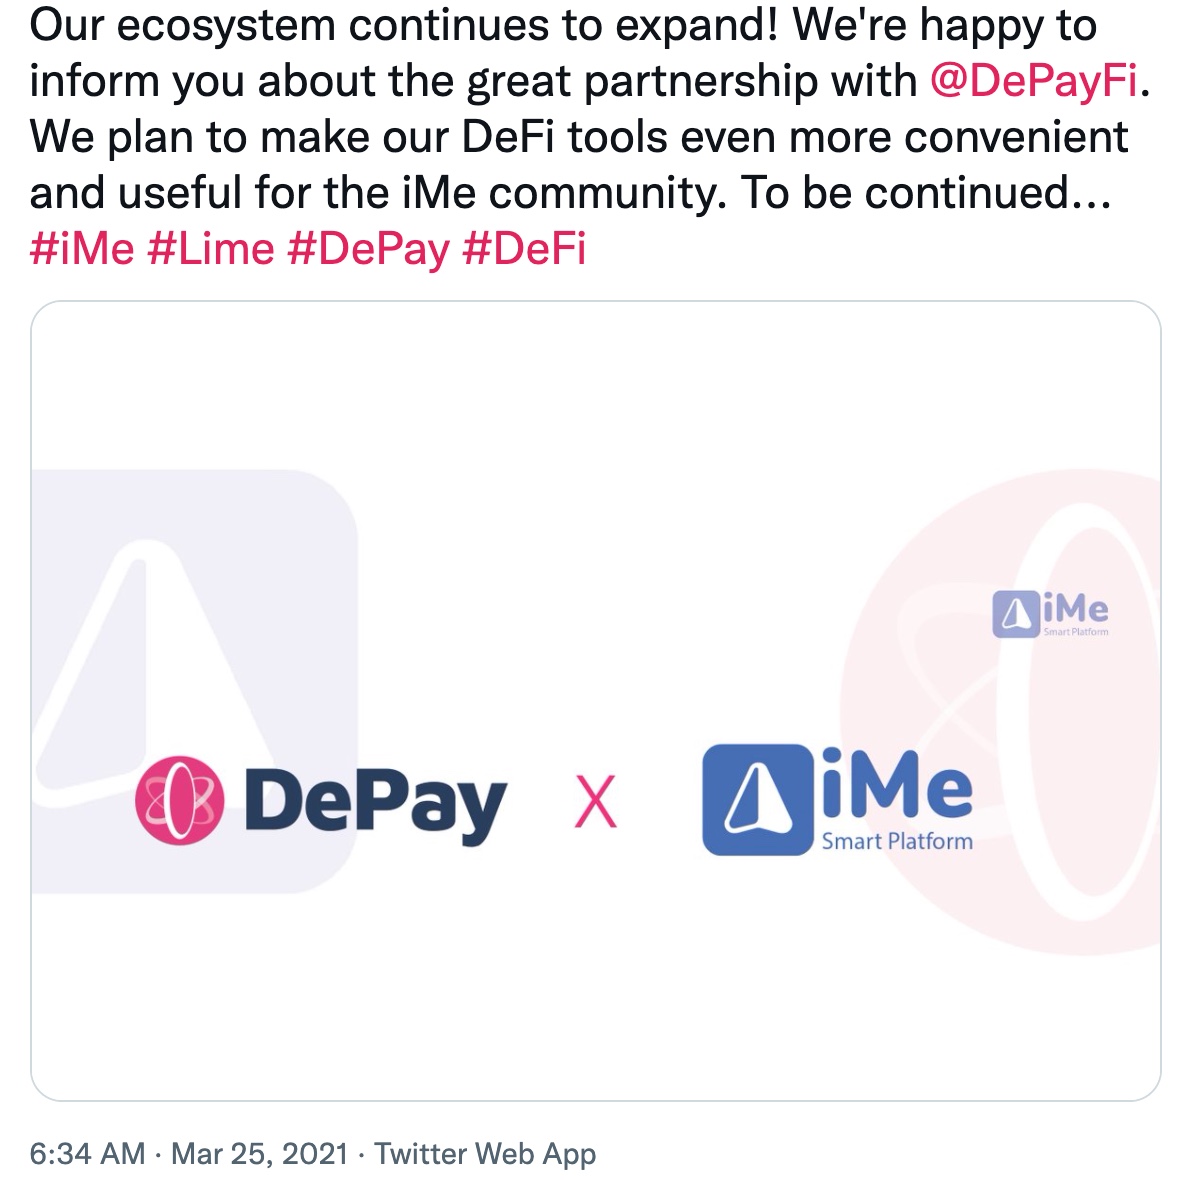Click the Mar 25, 2021 date

tap(260, 1154)
